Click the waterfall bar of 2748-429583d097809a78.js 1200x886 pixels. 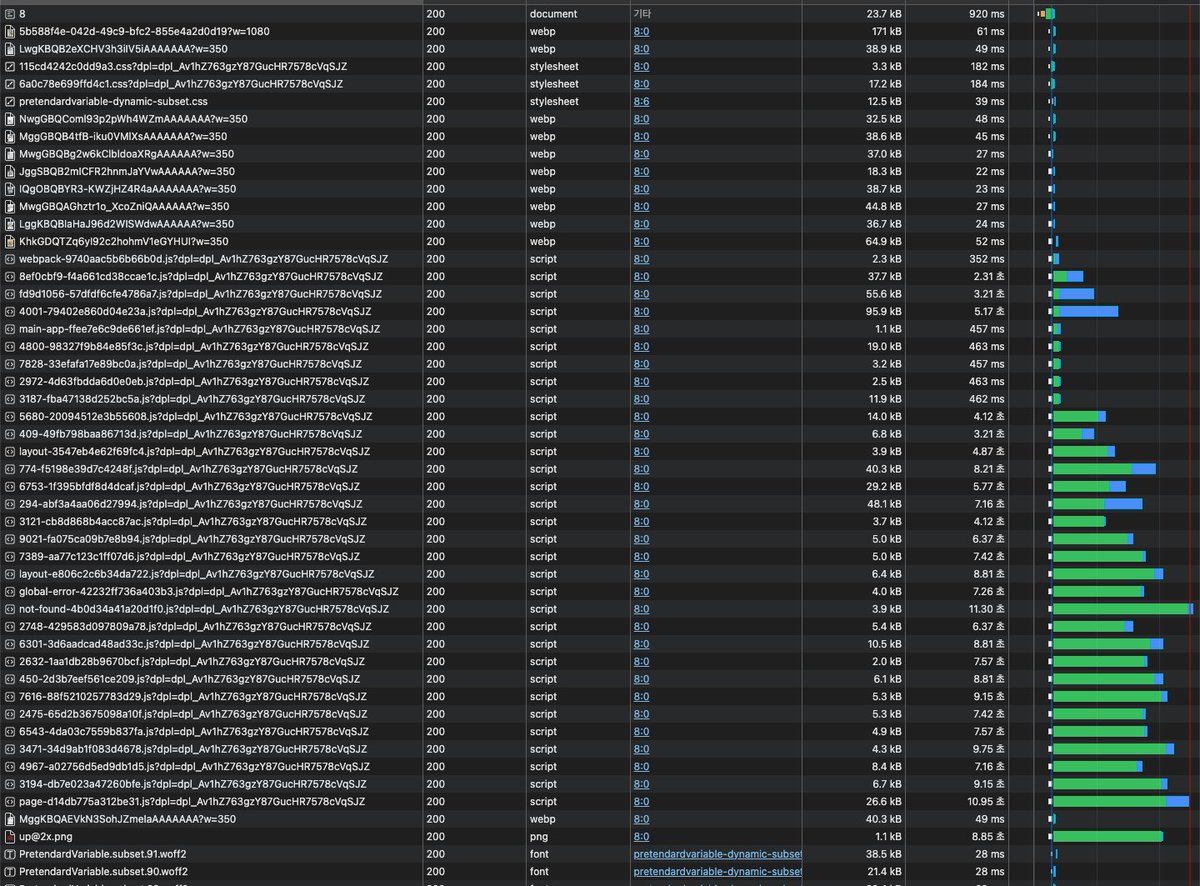(1092, 626)
